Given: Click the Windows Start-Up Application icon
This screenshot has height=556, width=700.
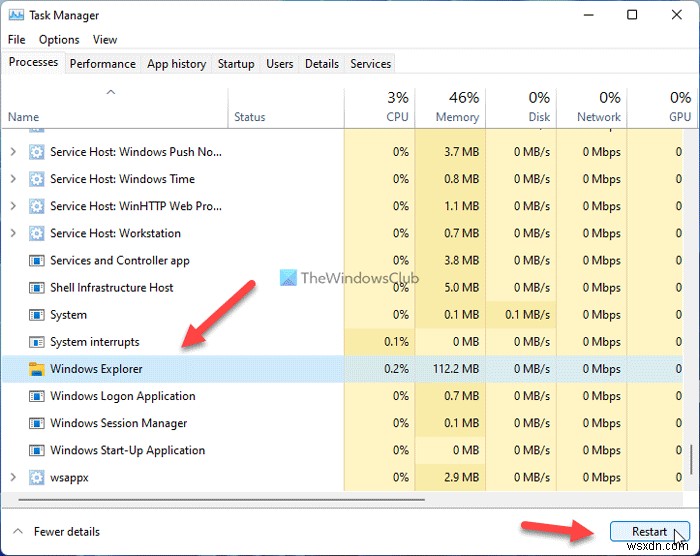Looking at the screenshot, I should [37, 450].
